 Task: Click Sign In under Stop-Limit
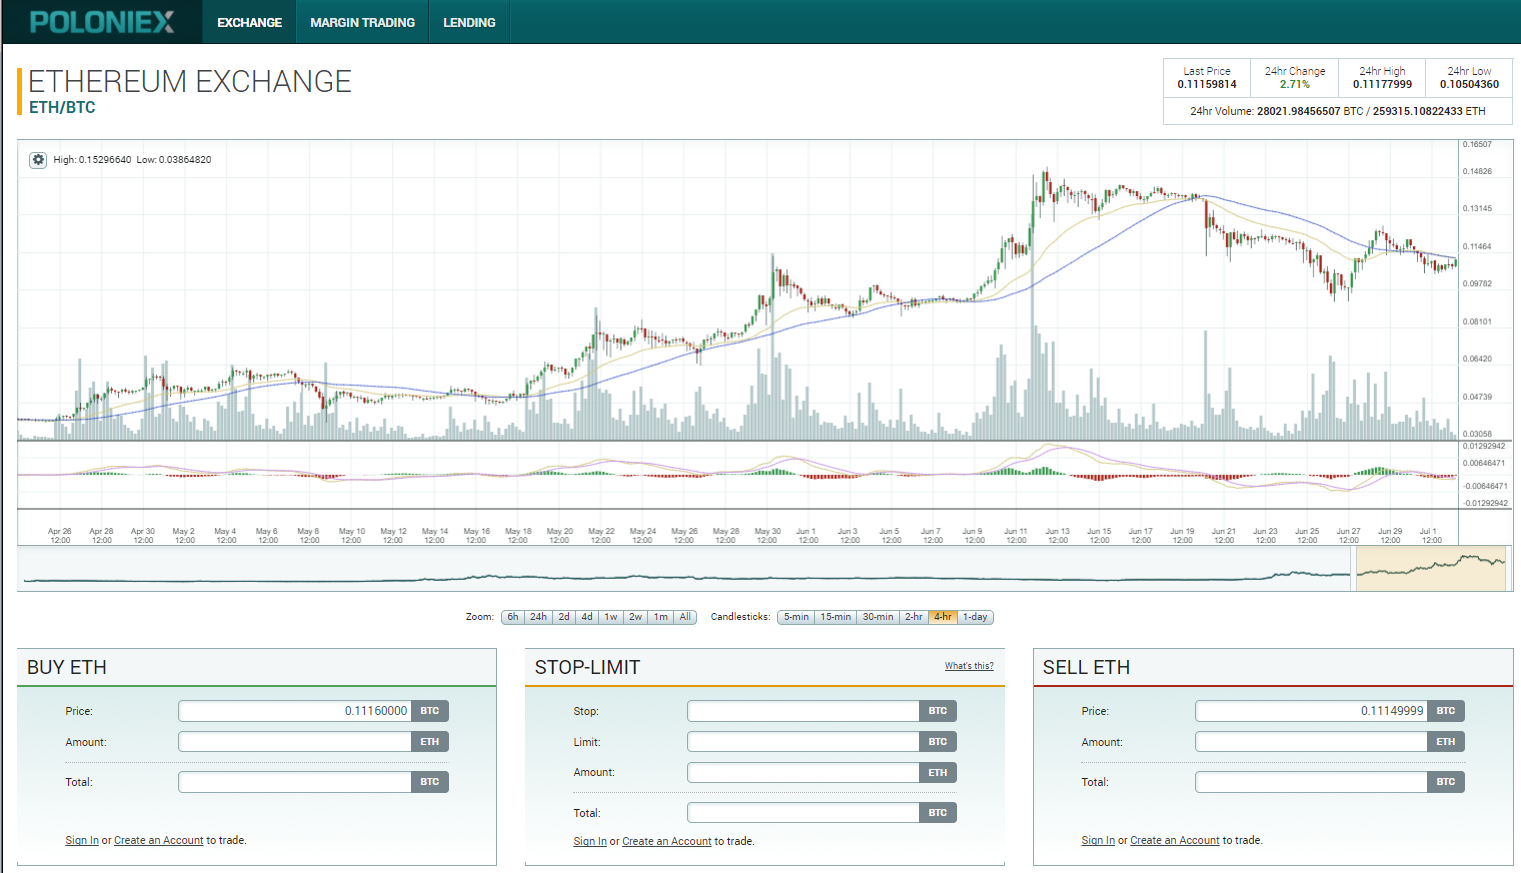coord(590,842)
